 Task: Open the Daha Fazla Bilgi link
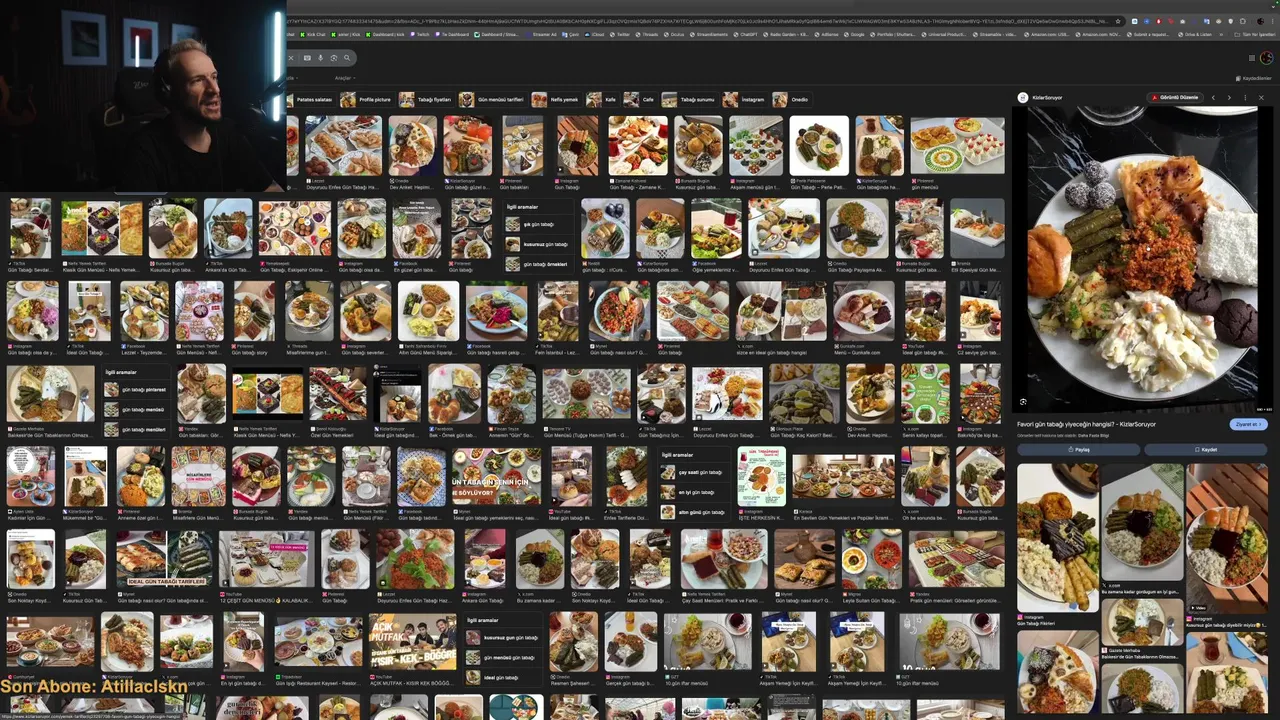1093,436
